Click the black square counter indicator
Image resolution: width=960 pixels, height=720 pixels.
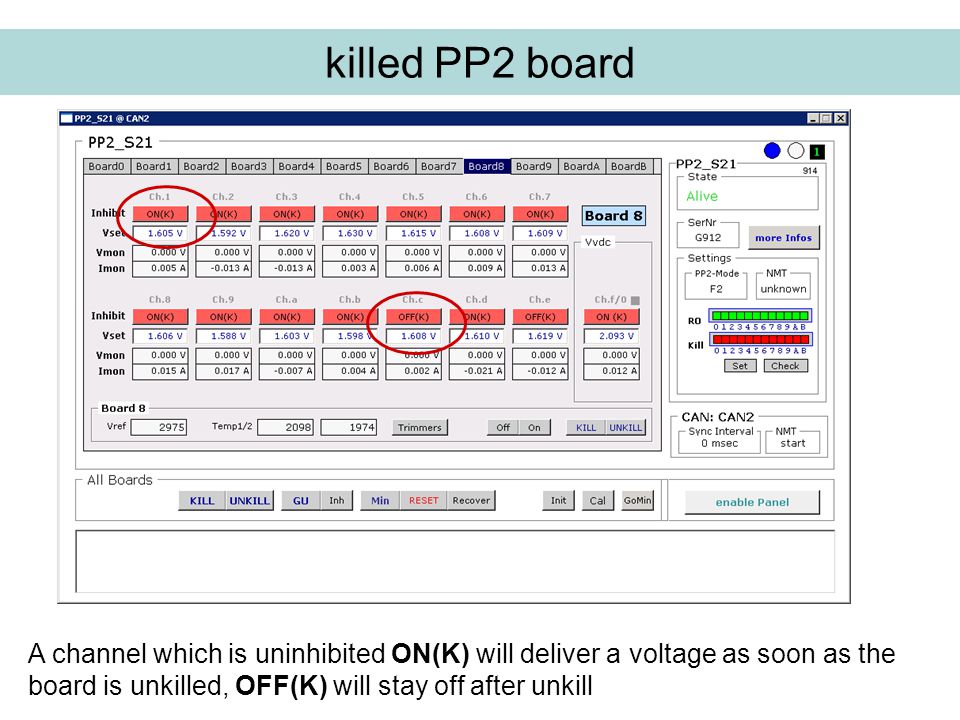tap(817, 151)
